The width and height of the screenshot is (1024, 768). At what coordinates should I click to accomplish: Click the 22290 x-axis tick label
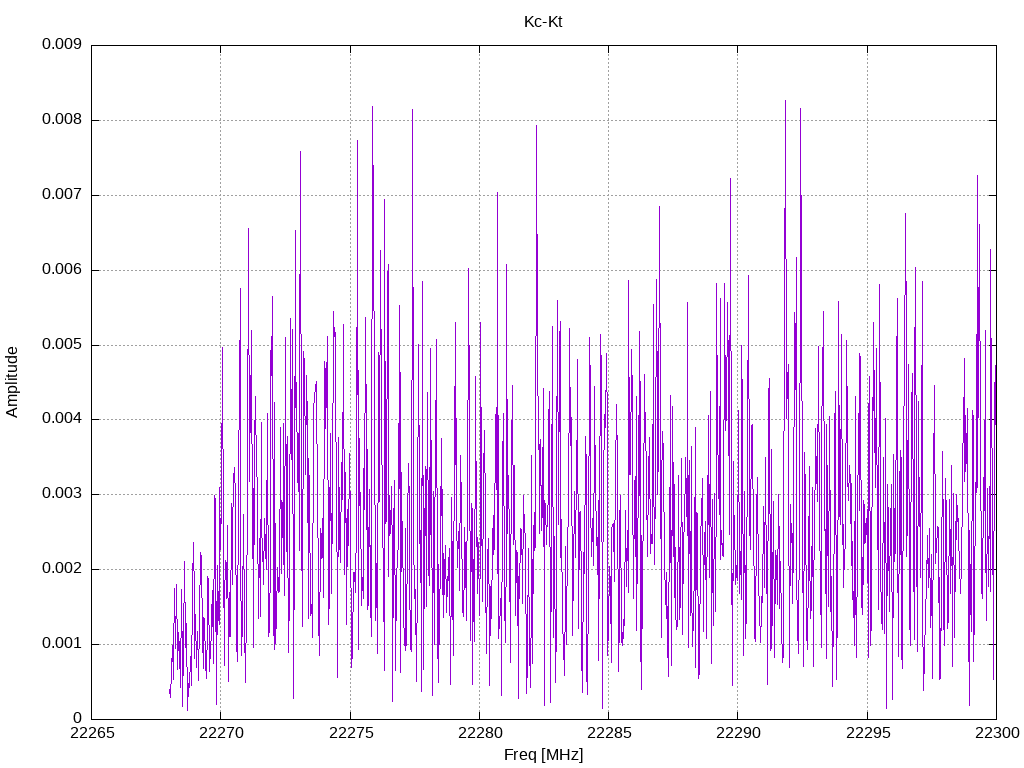point(739,733)
